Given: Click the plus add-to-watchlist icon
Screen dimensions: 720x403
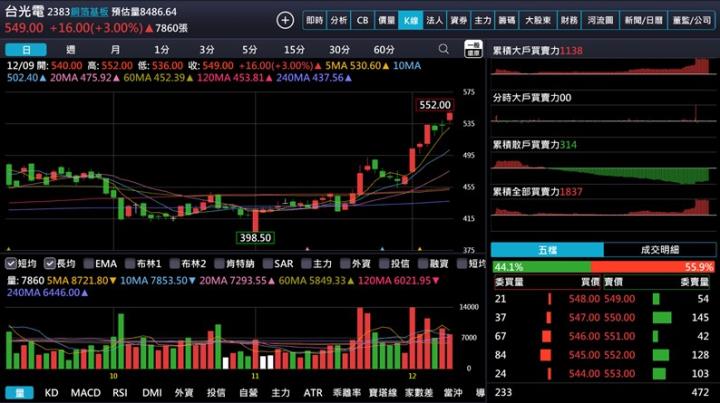Looking at the screenshot, I should (x=285, y=20).
